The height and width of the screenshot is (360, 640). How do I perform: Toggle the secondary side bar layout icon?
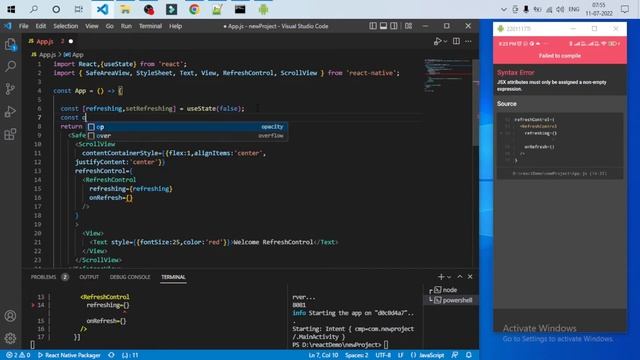coord(394,26)
